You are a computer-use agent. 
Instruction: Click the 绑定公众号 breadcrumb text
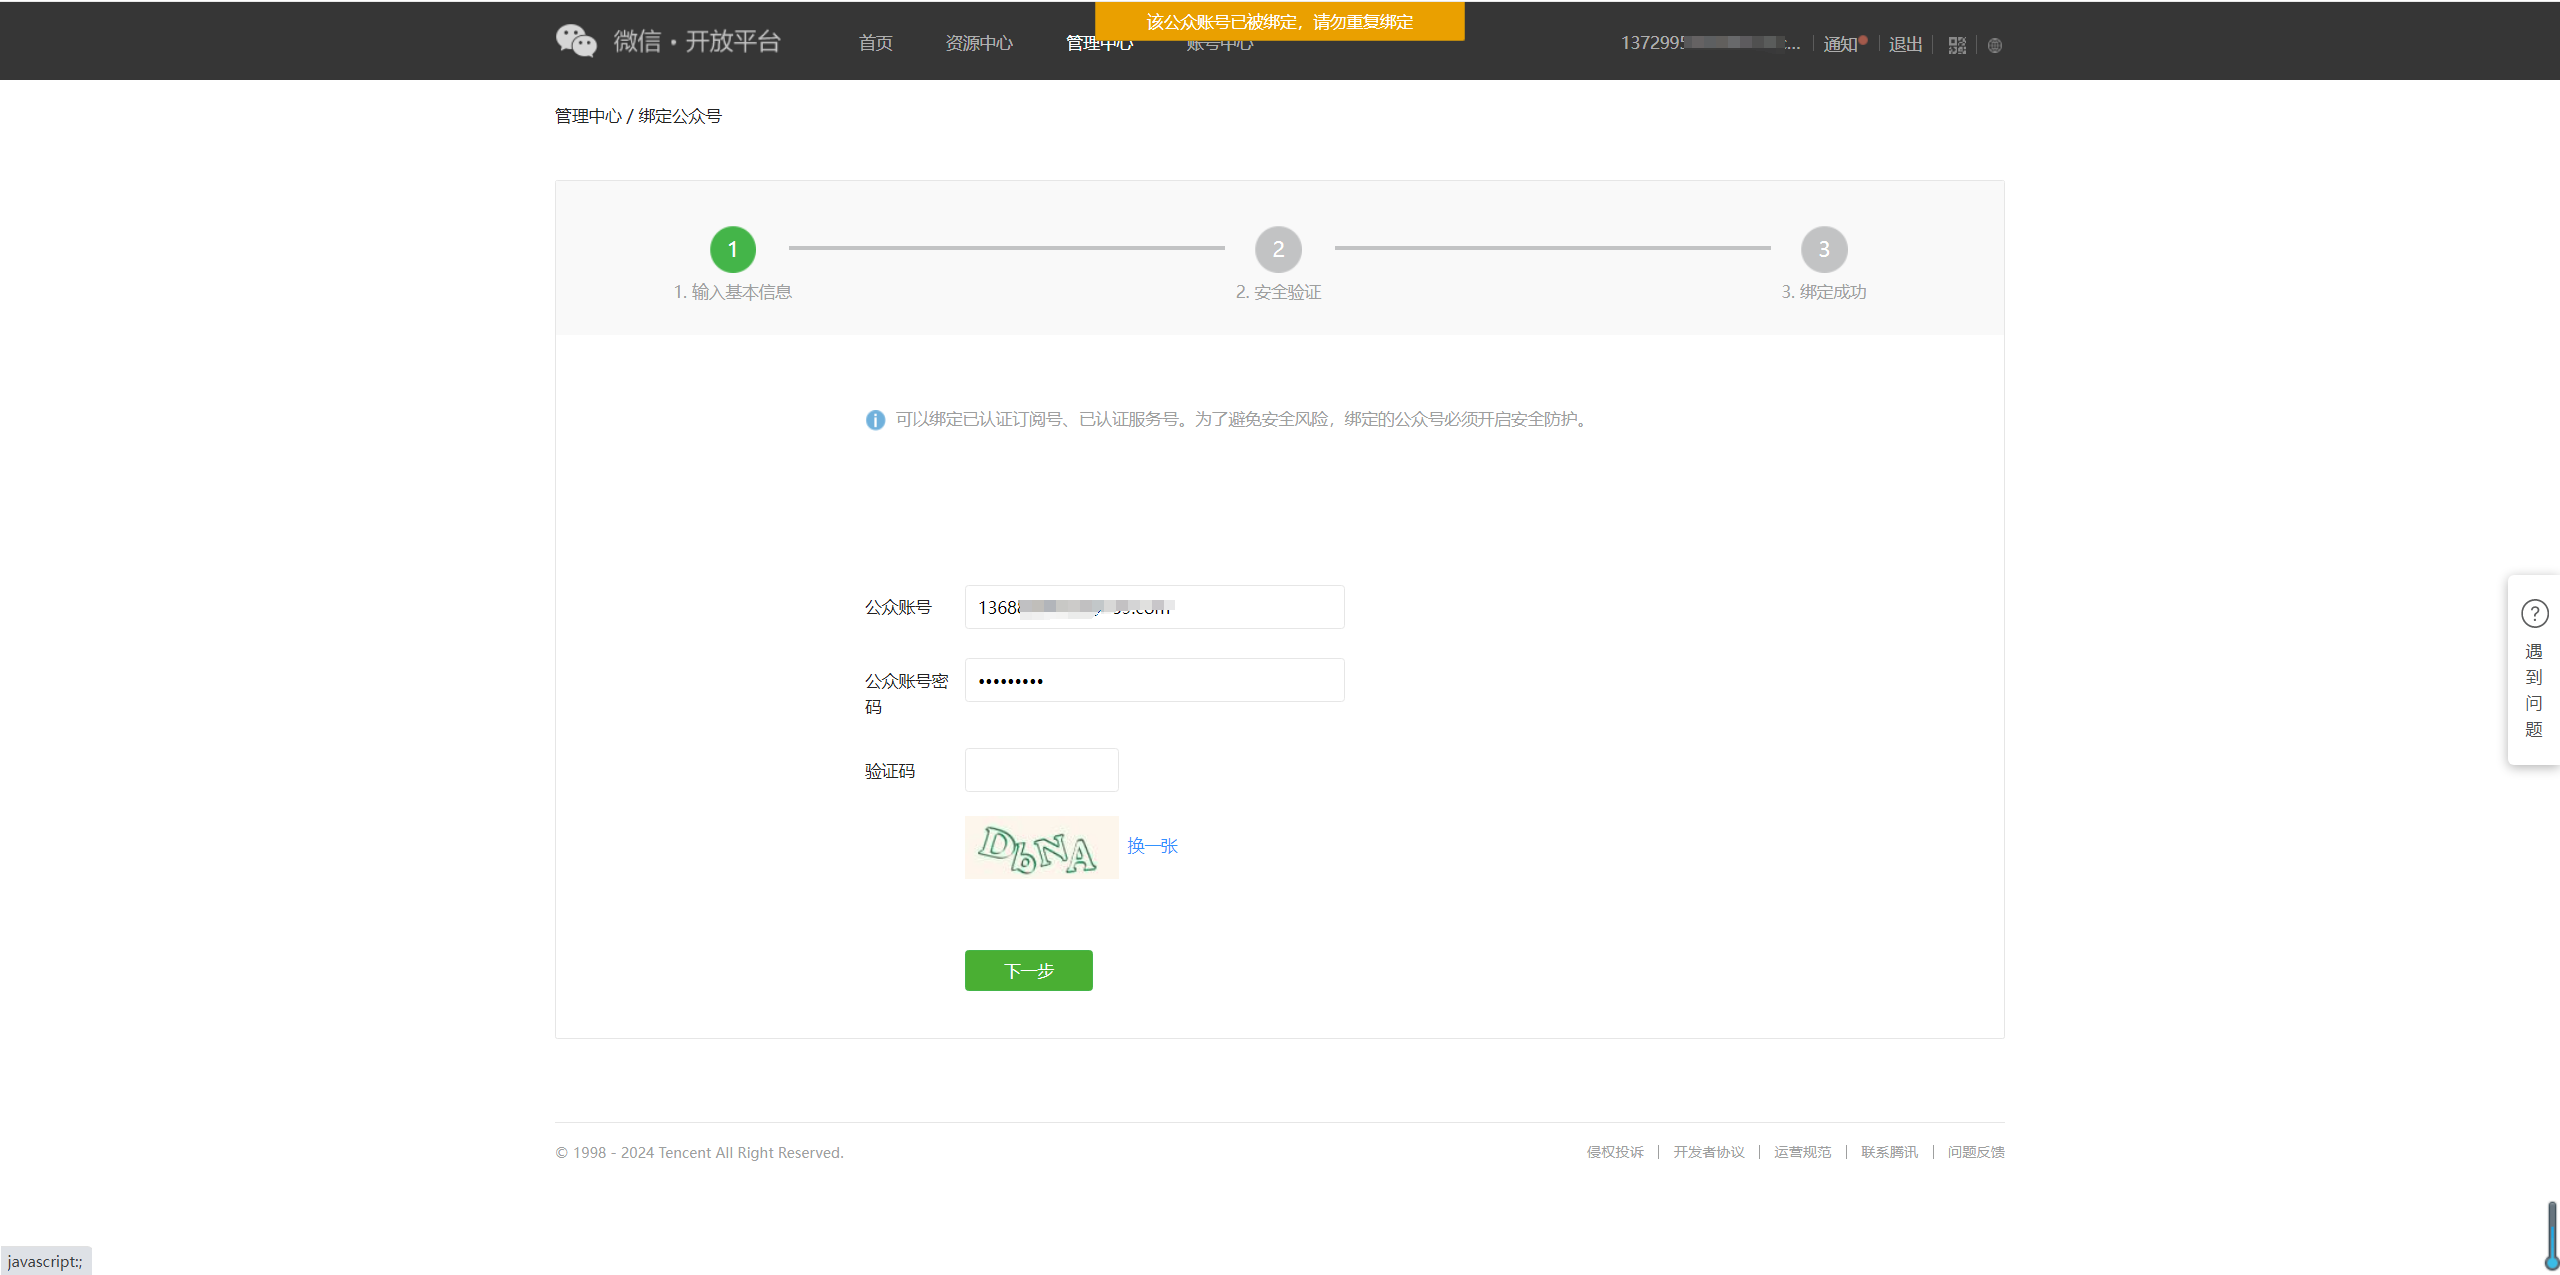click(680, 116)
